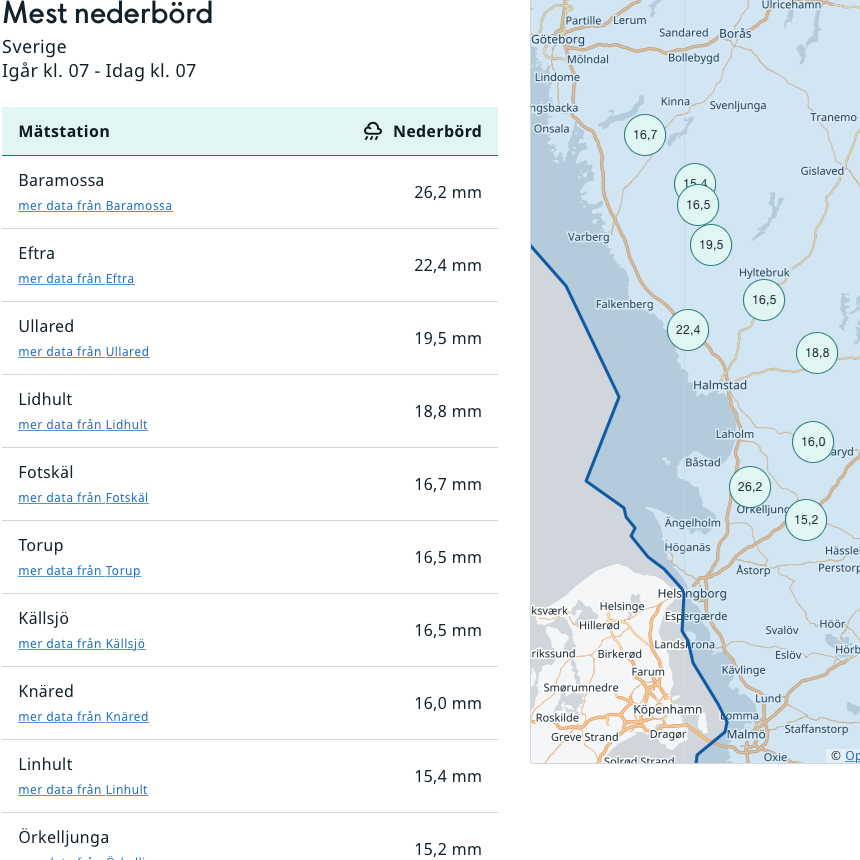Image resolution: width=860 pixels, height=860 pixels.
Task: Click the Nederbörd column header
Action: click(x=437, y=131)
